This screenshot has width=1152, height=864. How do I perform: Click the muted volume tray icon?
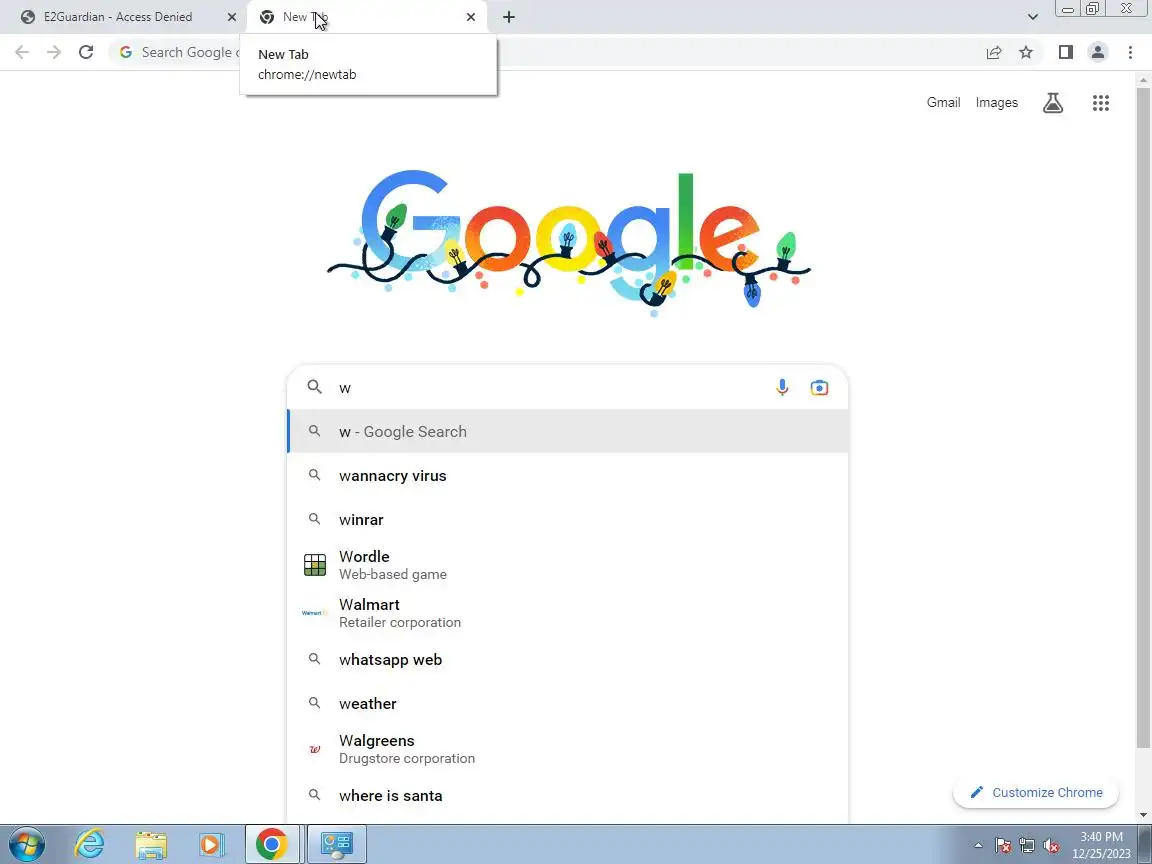[x=1051, y=846]
